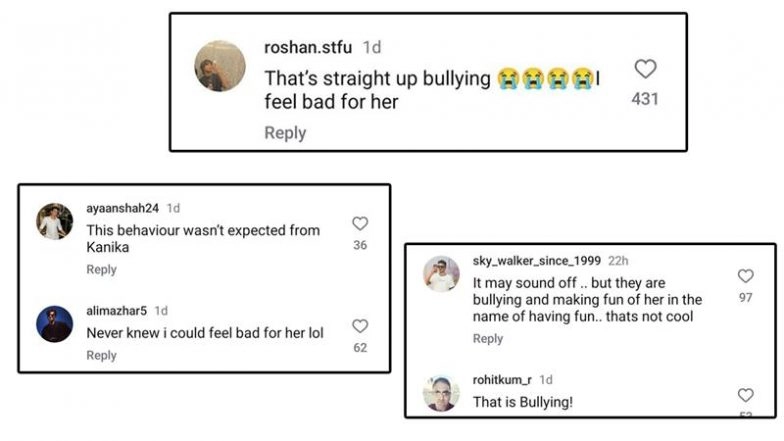Go to alimazhar5's profile via username
The height and width of the screenshot is (441, 784).
click(x=116, y=310)
